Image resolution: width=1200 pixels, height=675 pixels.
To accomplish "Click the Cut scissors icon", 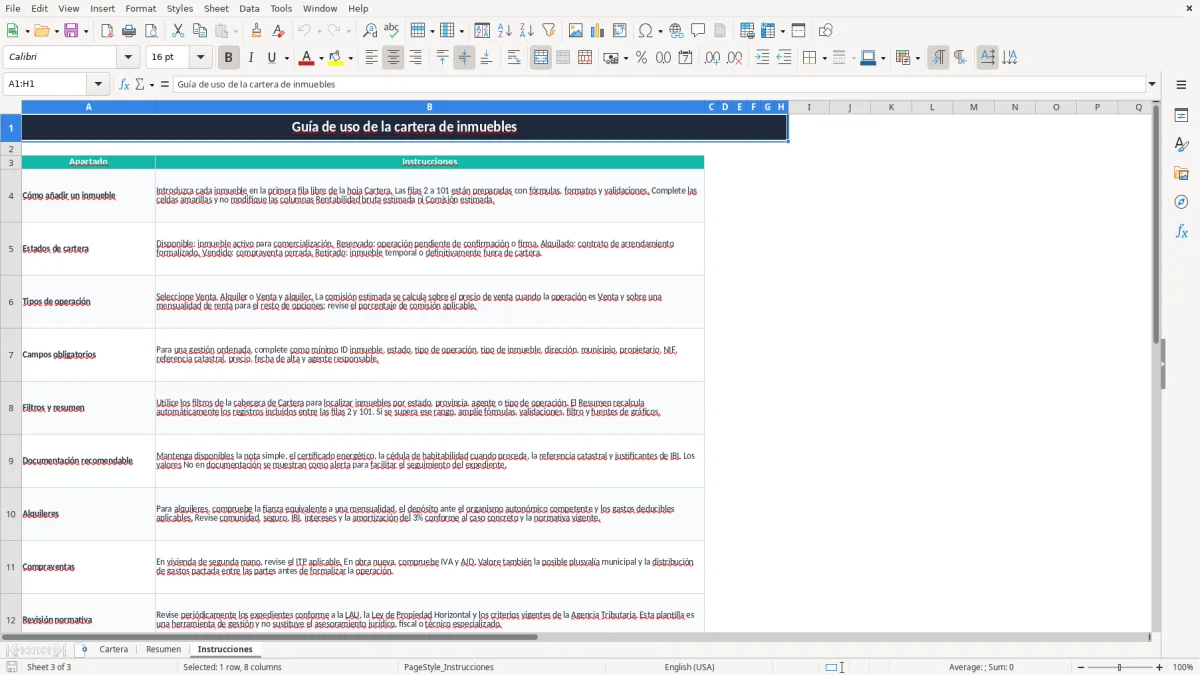I will point(178,31).
